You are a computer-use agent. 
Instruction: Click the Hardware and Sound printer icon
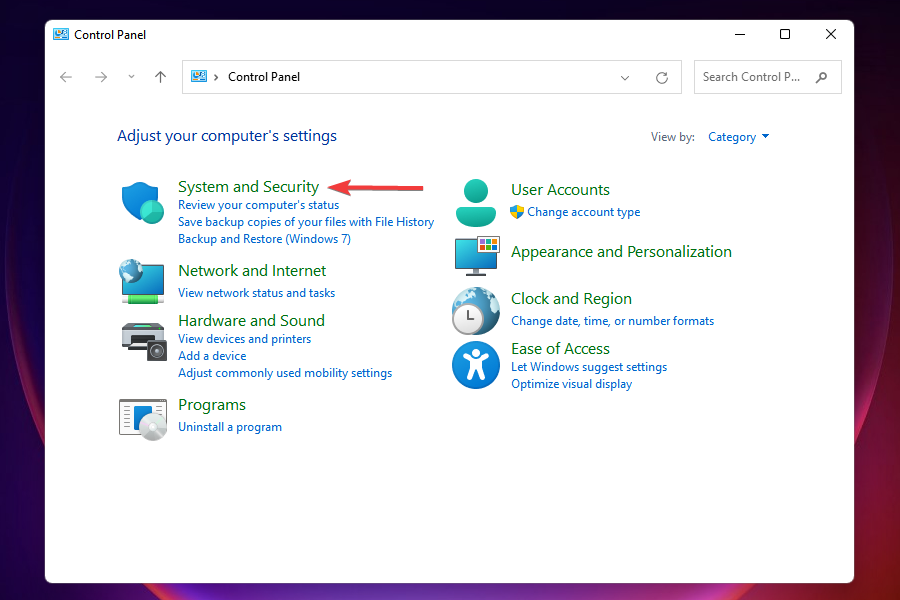pyautogui.click(x=143, y=341)
